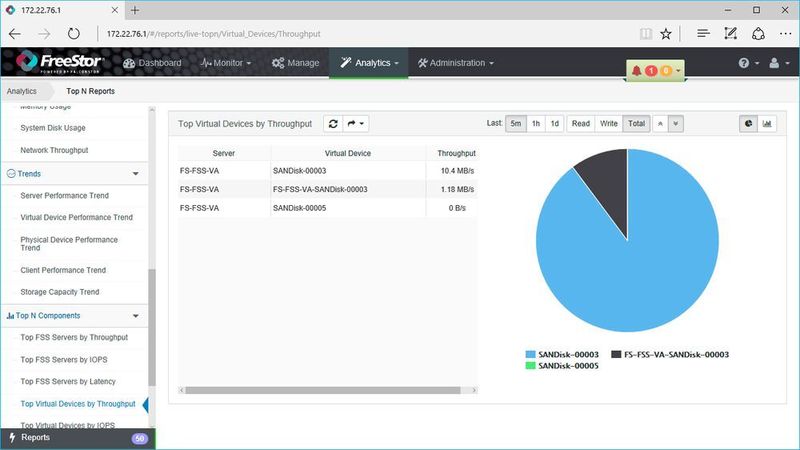Screen dimensions: 800x450
Task: Add page to favorites star
Action: point(666,34)
